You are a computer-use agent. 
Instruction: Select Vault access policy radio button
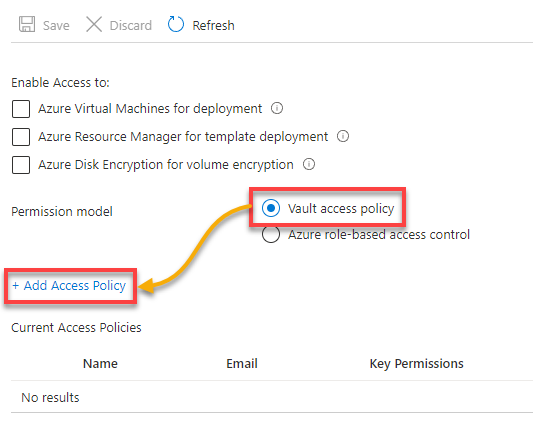click(271, 208)
